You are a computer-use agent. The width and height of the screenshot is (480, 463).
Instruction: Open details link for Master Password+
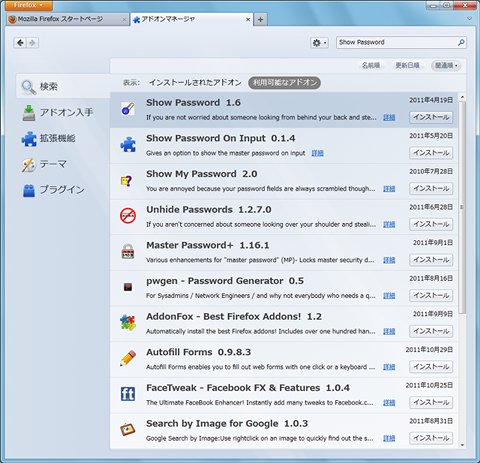click(x=389, y=260)
